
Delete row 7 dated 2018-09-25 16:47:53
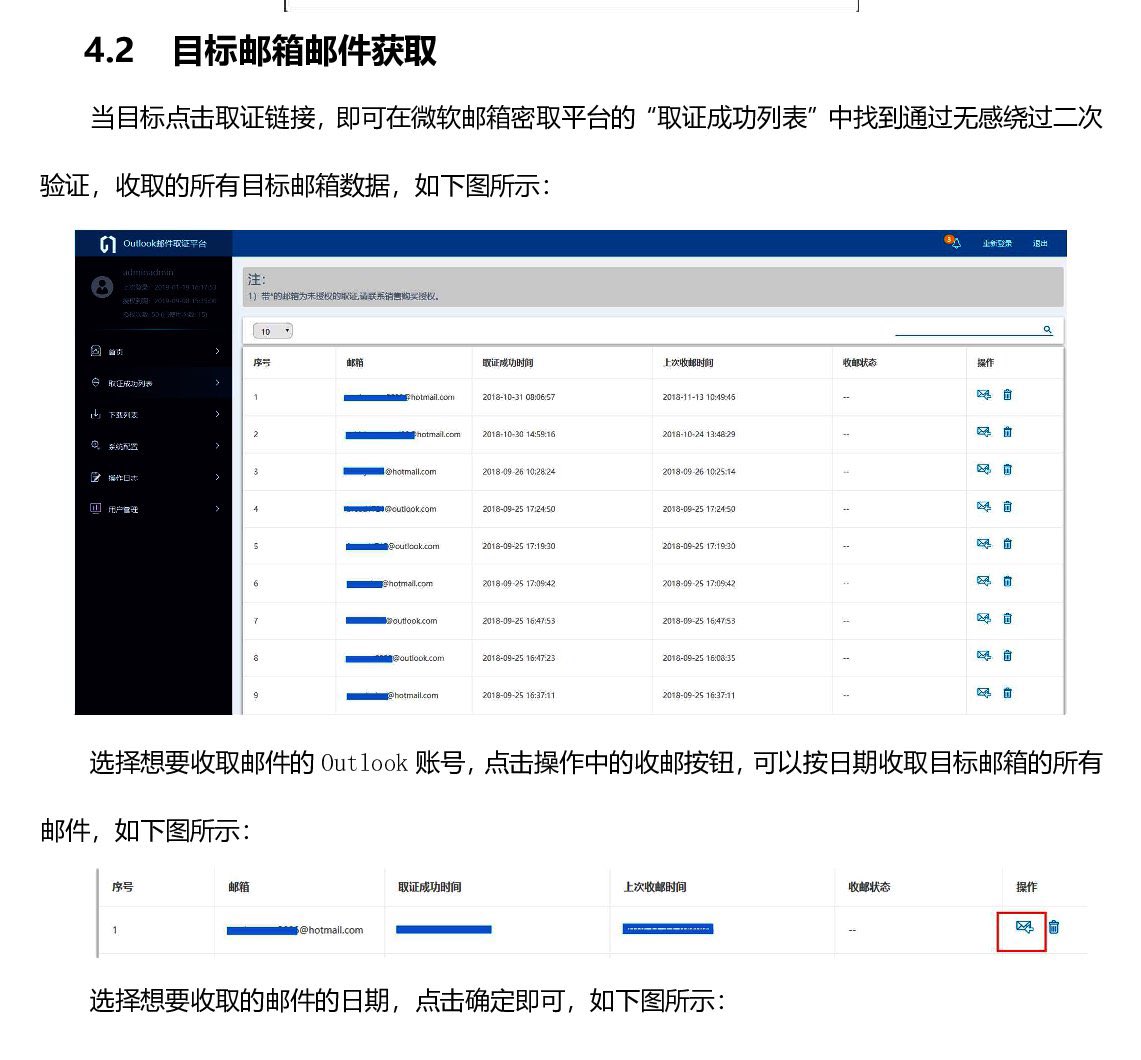(1007, 618)
